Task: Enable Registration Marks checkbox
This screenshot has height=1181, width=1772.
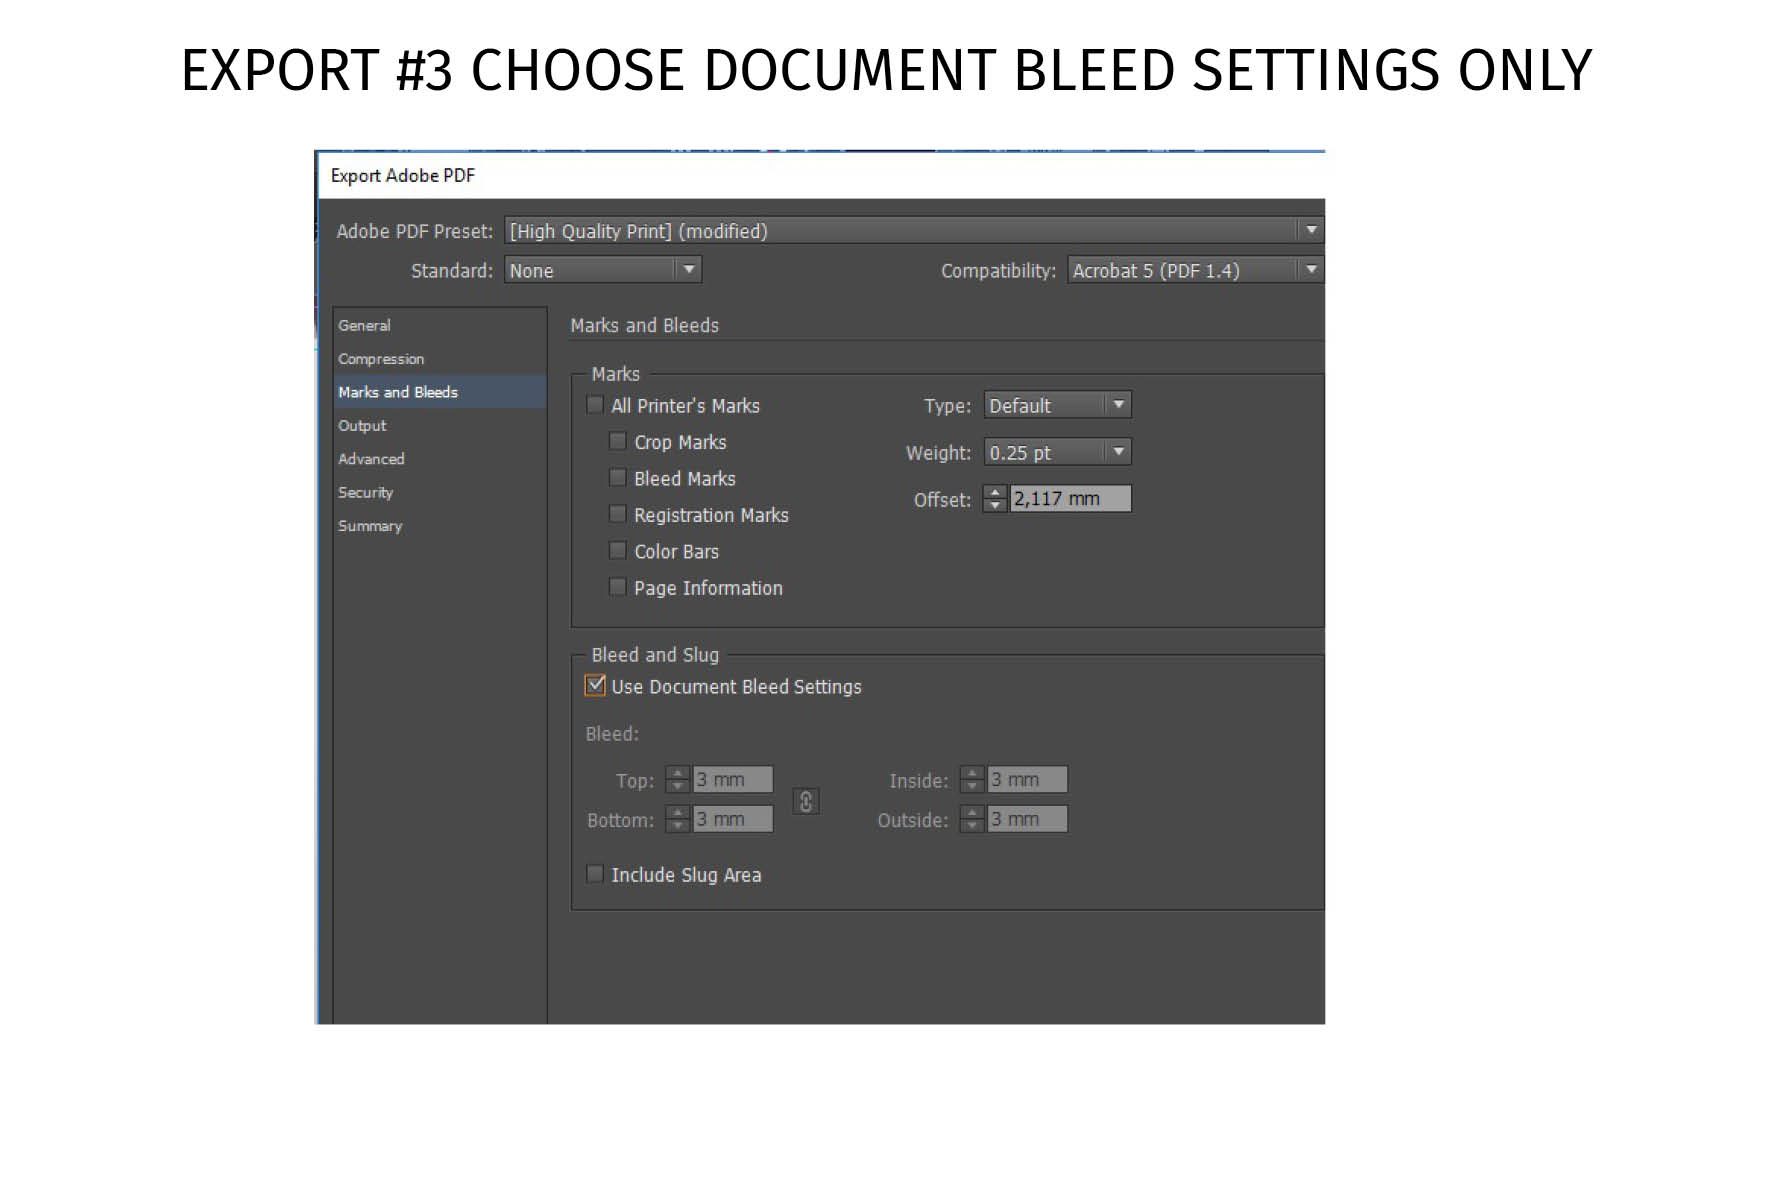Action: coord(618,514)
